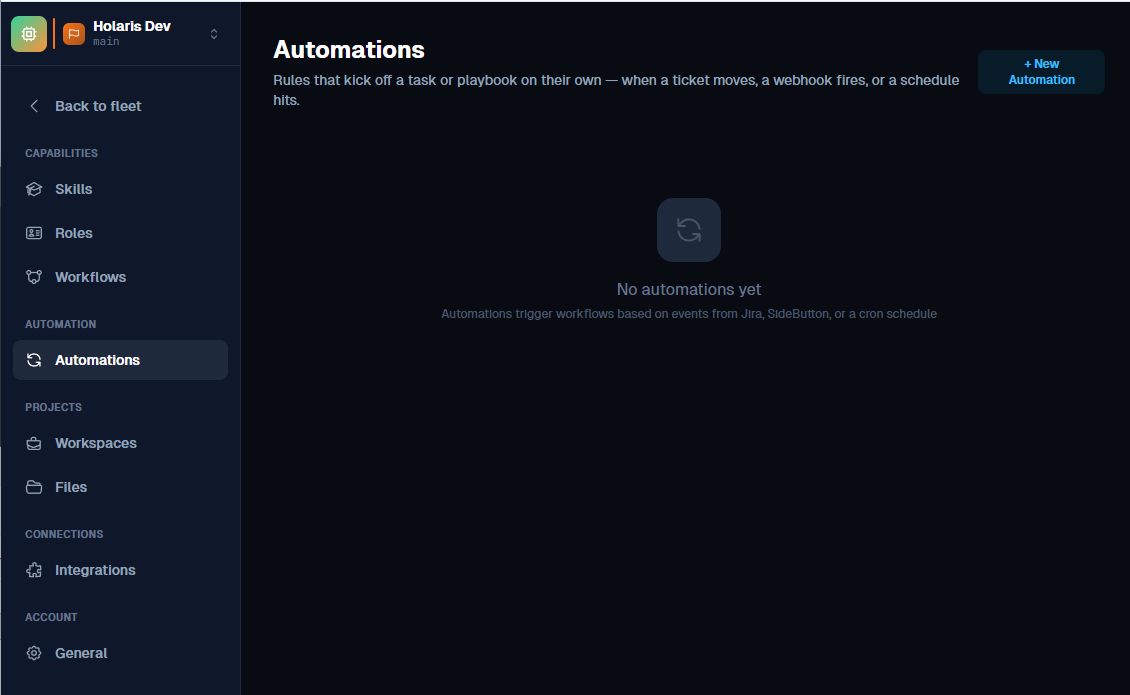
Task: Click the "main" branch label
Action: click(106, 42)
